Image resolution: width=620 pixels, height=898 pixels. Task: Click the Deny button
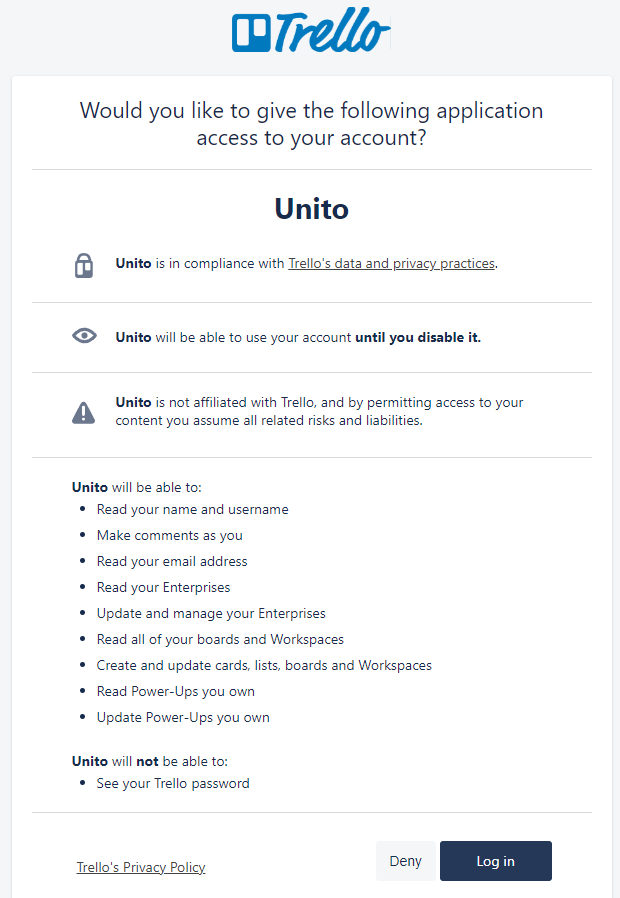[x=406, y=861]
